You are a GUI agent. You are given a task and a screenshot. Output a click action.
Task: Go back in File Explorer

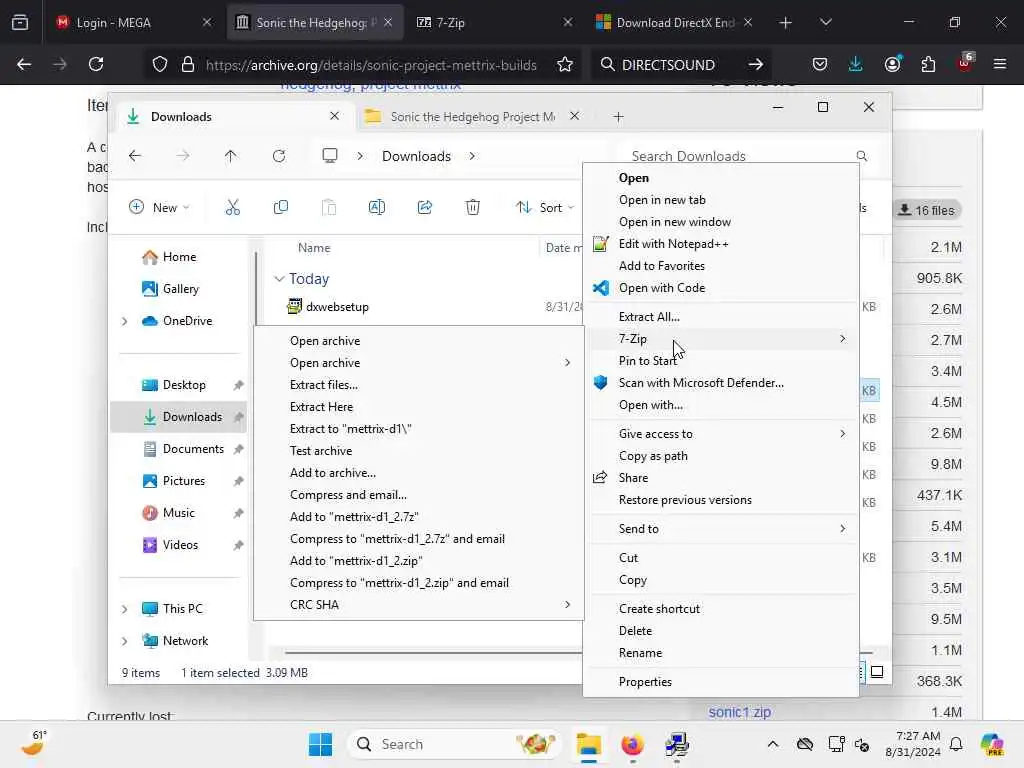[135, 156]
